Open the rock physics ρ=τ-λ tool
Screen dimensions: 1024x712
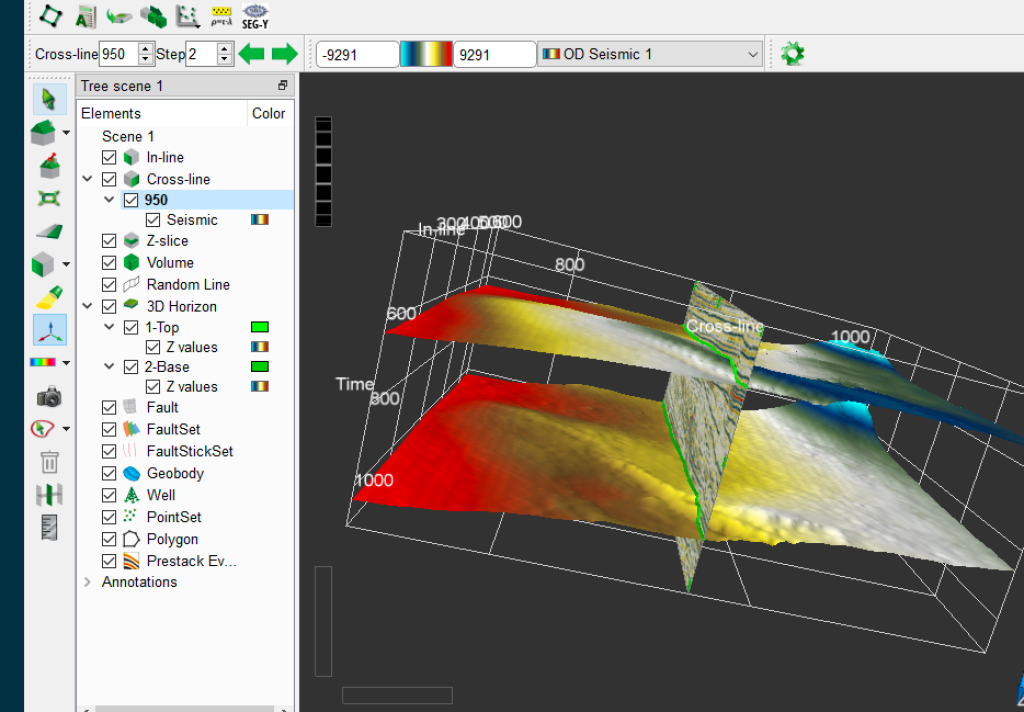(x=222, y=15)
